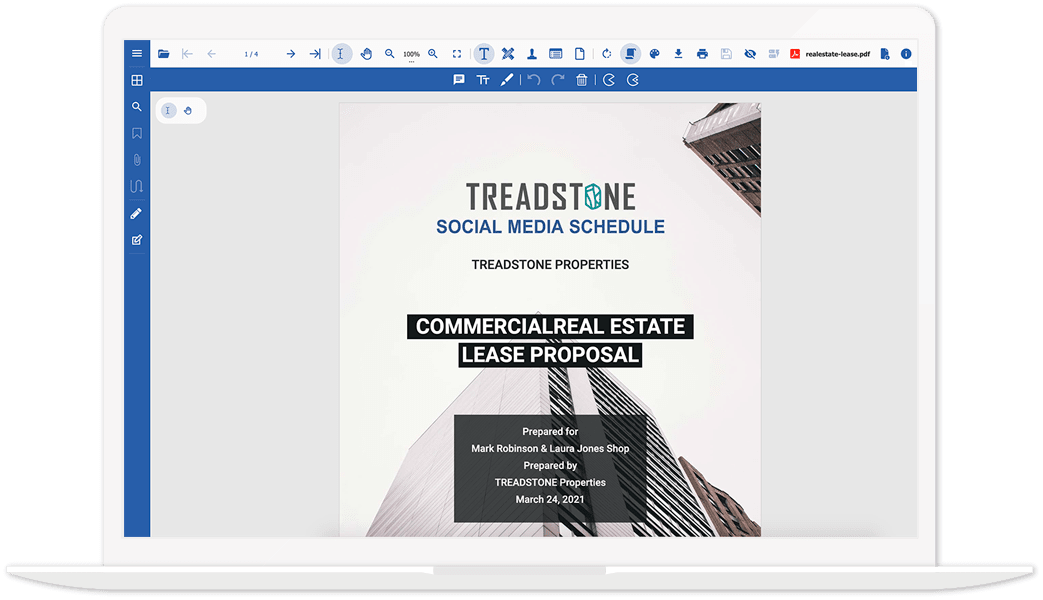The image size is (1043, 600).
Task: Click the stamp tool icon
Action: tap(532, 54)
